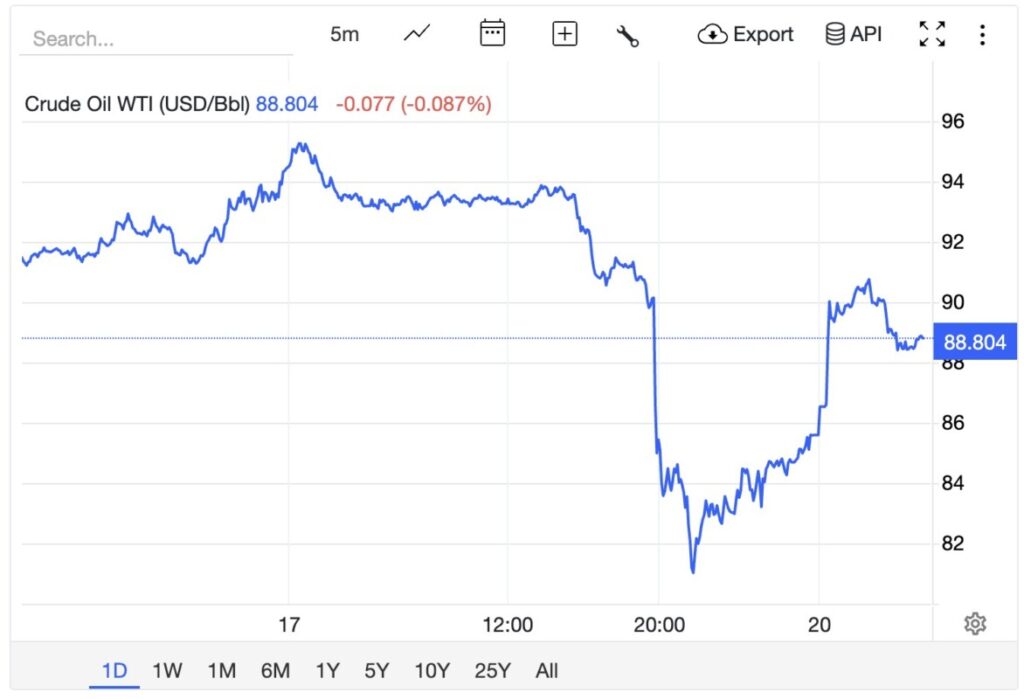
Task: Show the 1Y time range
Action: click(327, 670)
